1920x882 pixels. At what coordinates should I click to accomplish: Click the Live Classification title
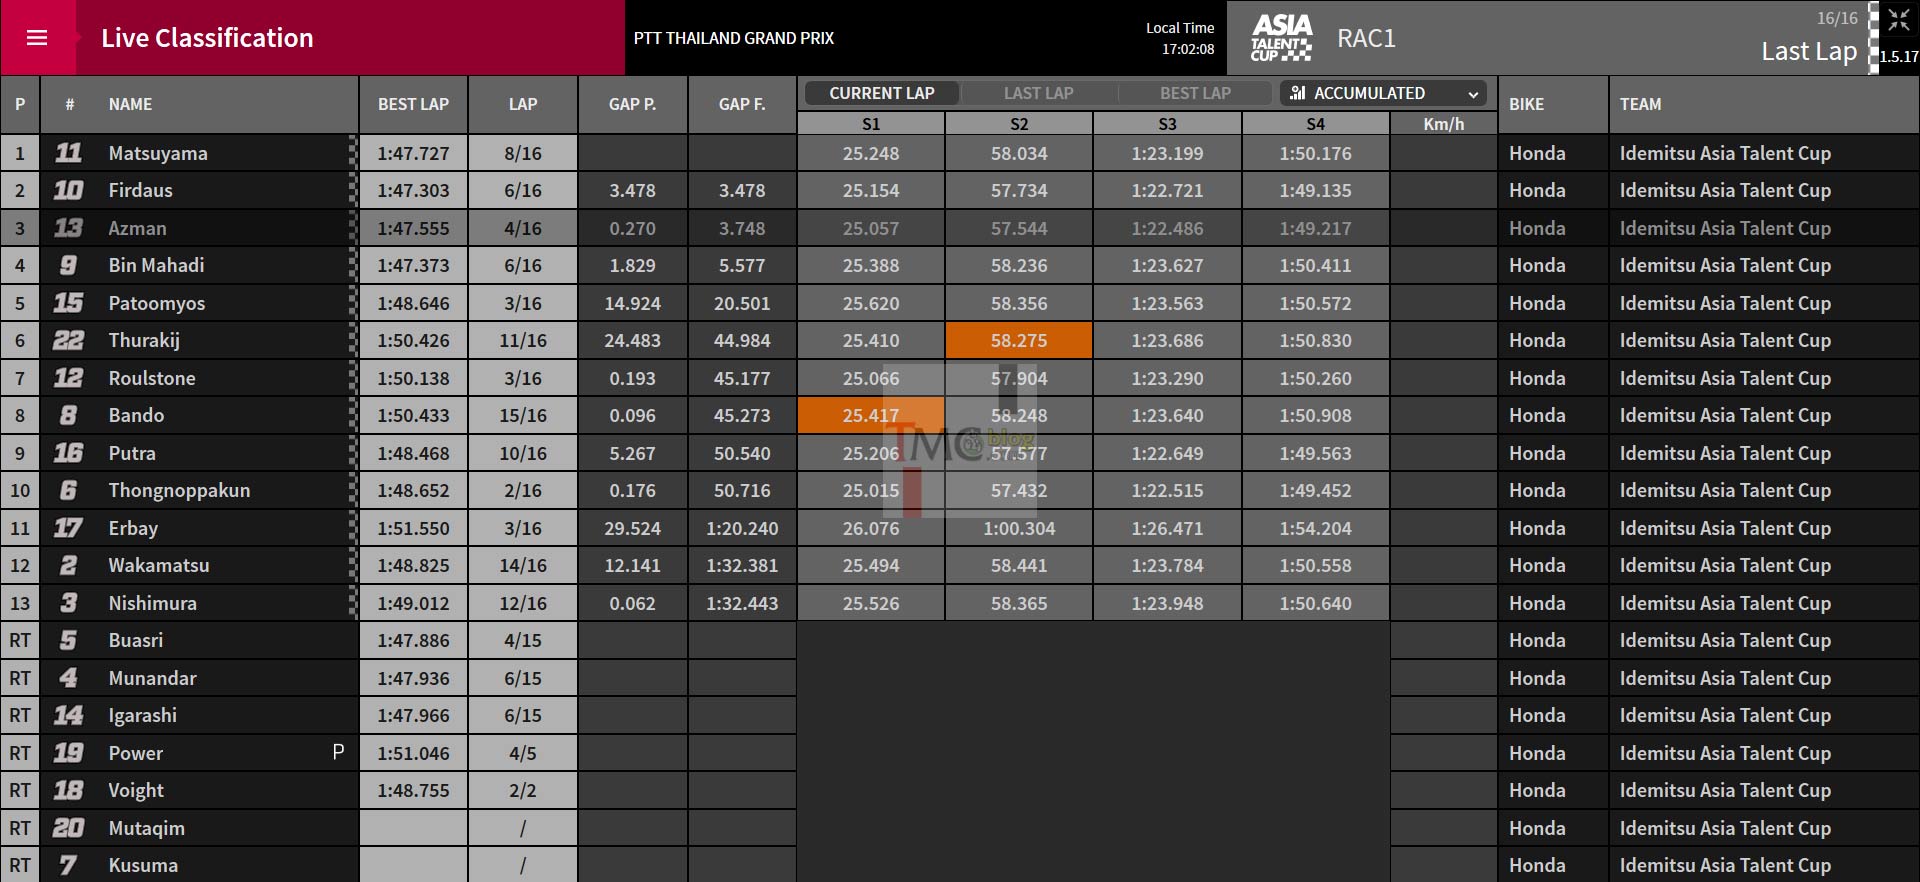(207, 38)
